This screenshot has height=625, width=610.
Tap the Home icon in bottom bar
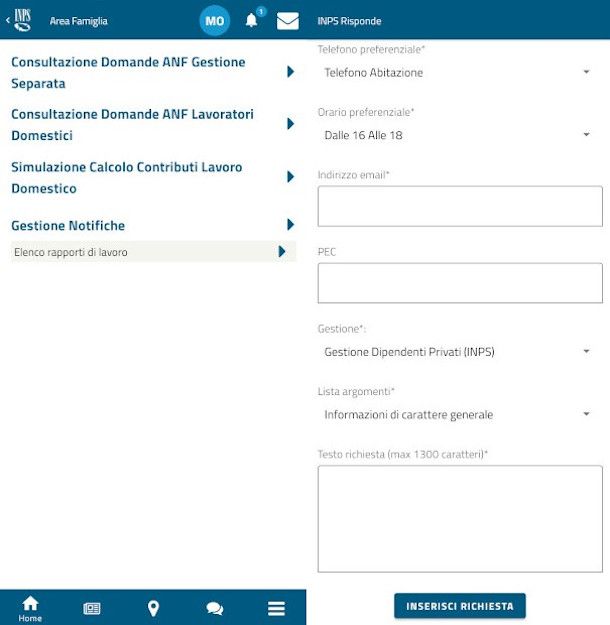click(x=30, y=609)
